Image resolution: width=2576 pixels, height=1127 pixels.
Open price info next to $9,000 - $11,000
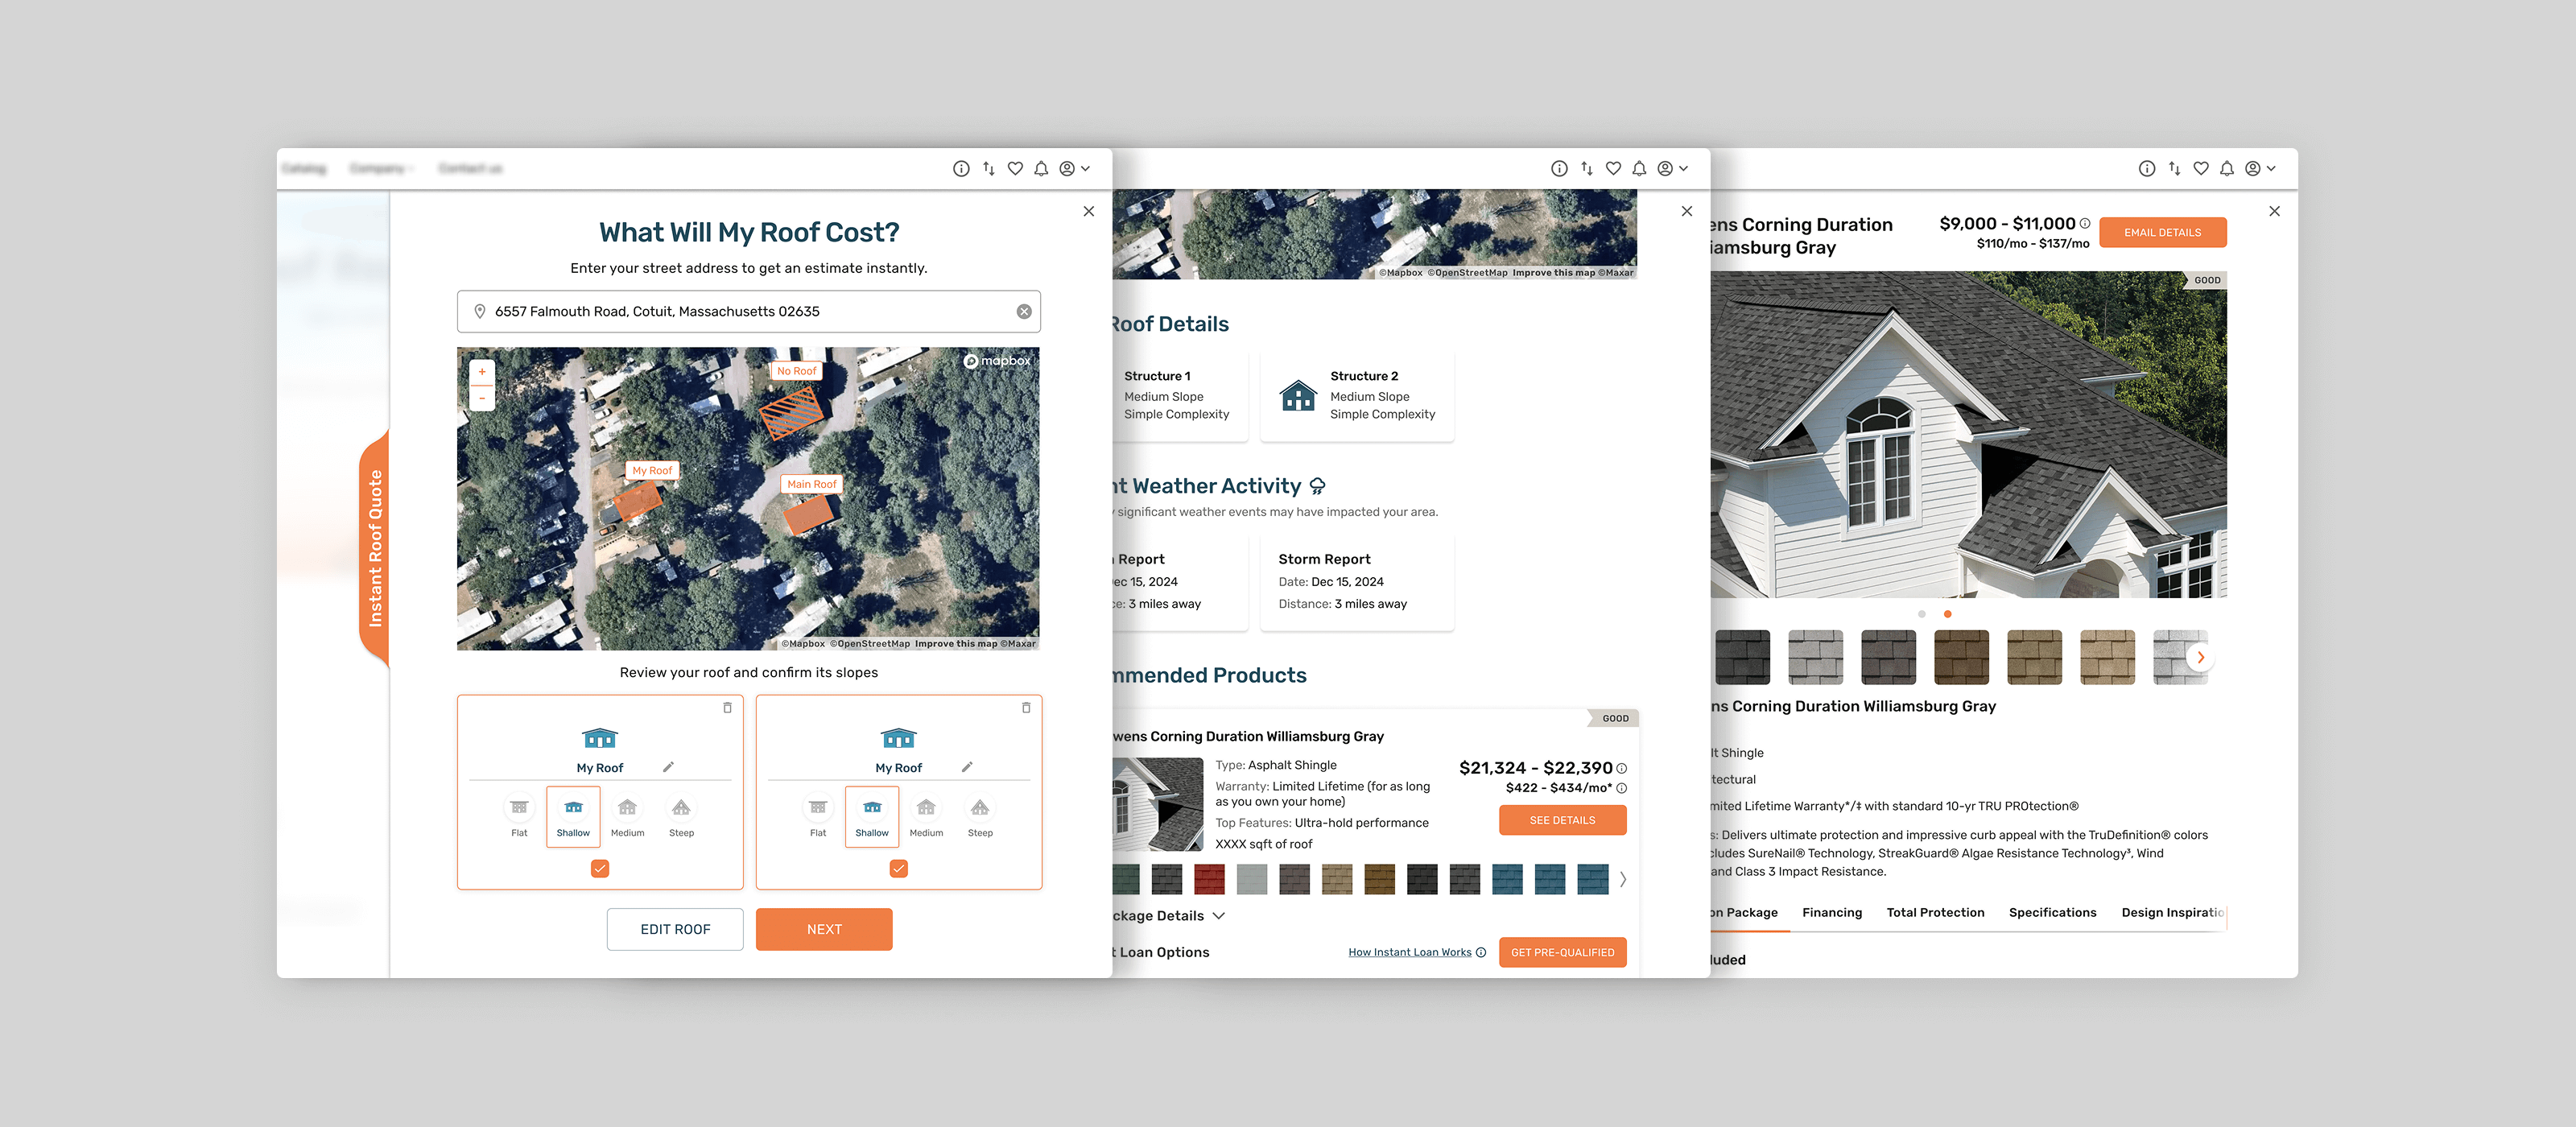tap(2085, 224)
